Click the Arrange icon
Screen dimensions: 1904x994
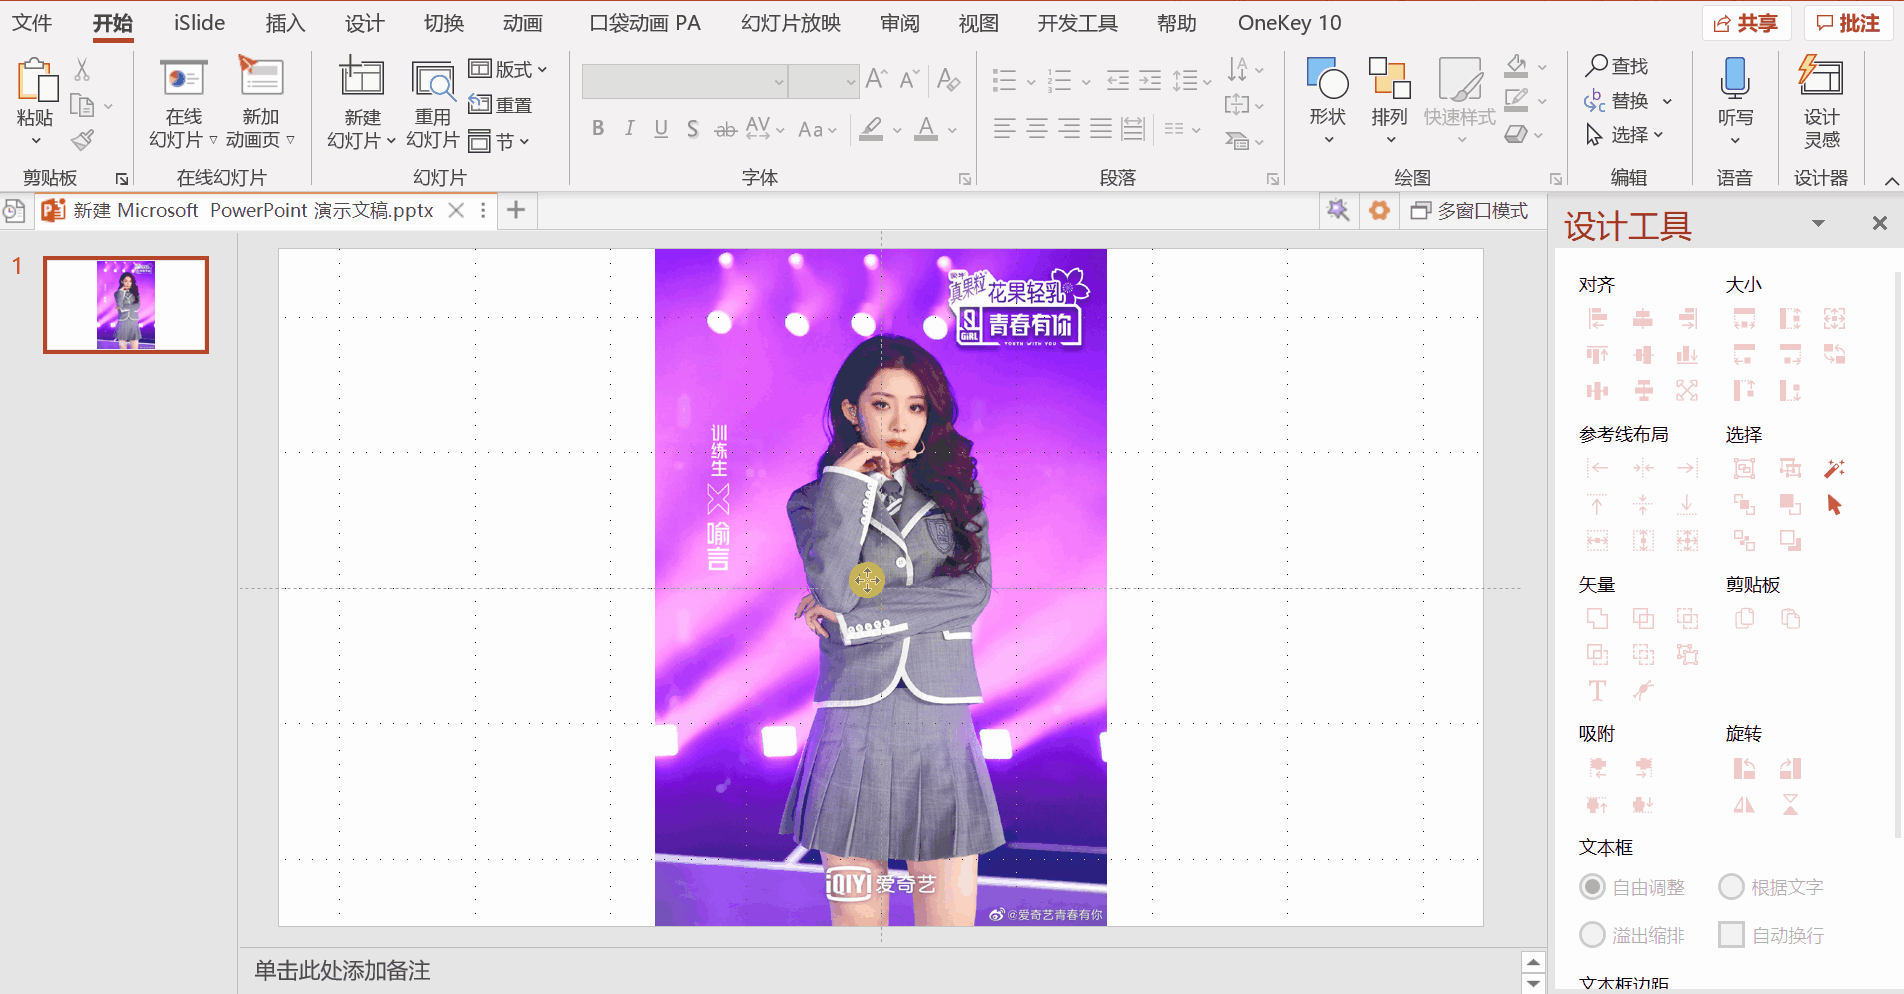[x=1389, y=78]
